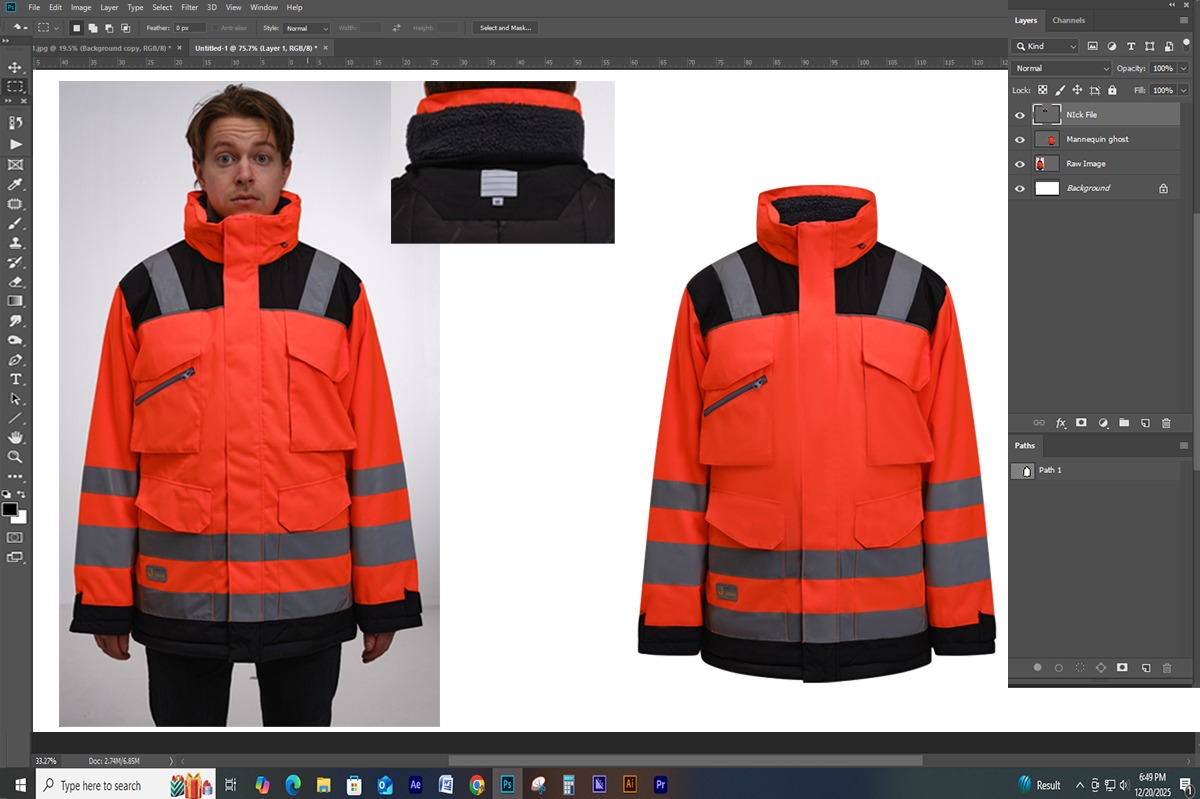The height and width of the screenshot is (799, 1200).
Task: Hide the NIck File layer
Action: coord(1020,114)
